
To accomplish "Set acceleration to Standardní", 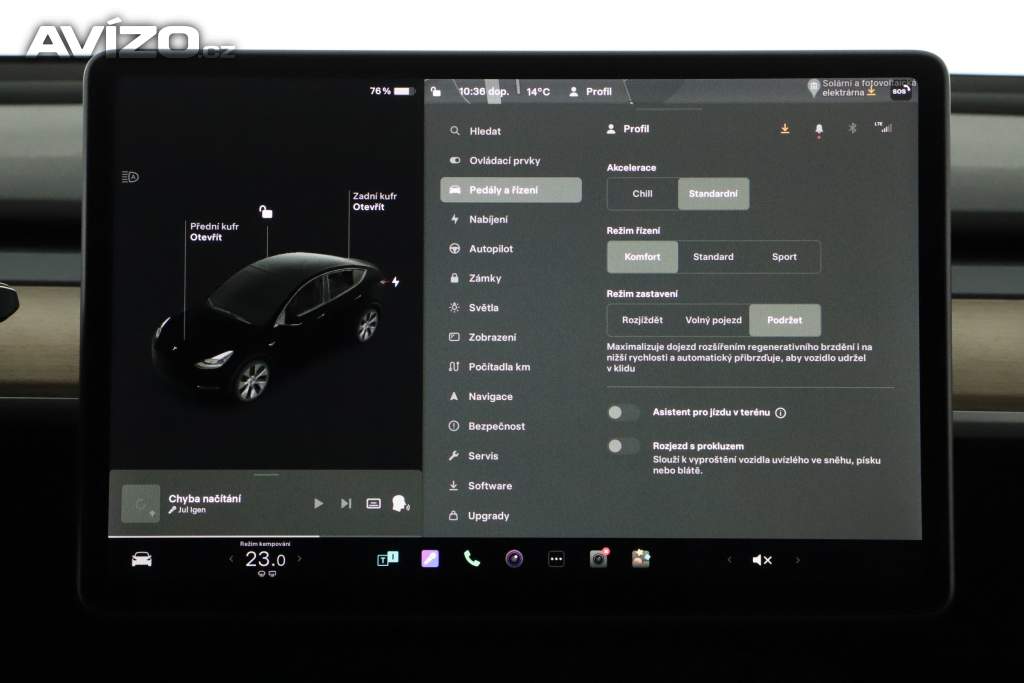I will [713, 194].
